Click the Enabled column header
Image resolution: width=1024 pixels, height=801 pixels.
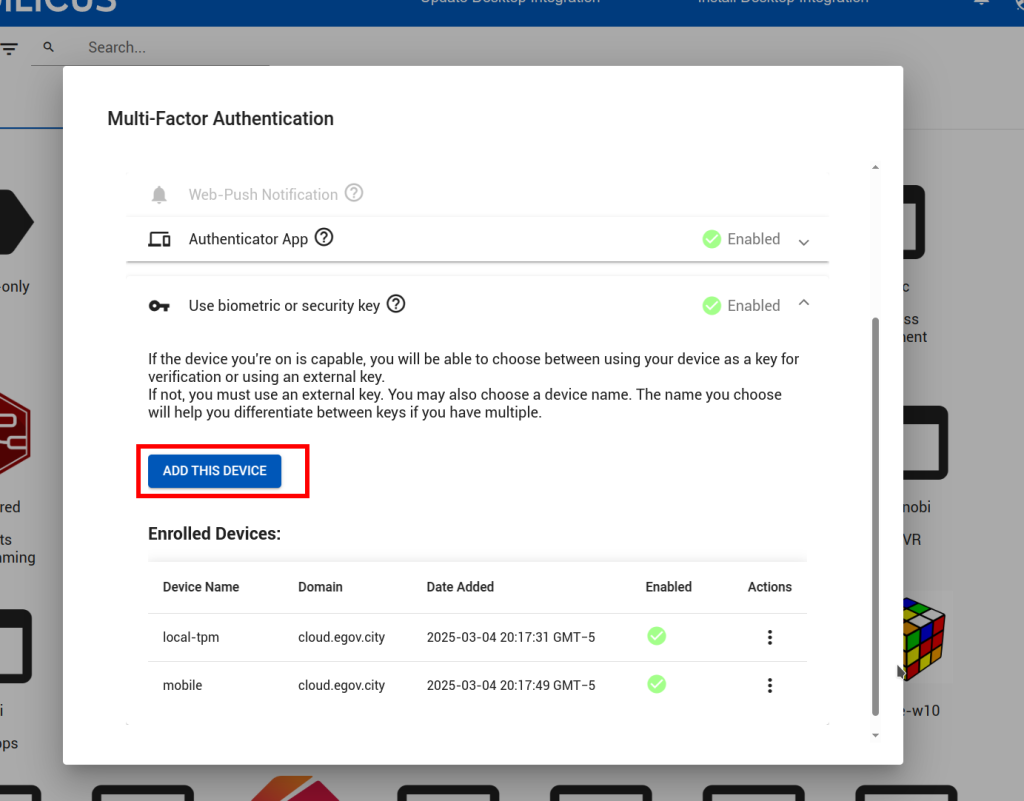coord(669,587)
